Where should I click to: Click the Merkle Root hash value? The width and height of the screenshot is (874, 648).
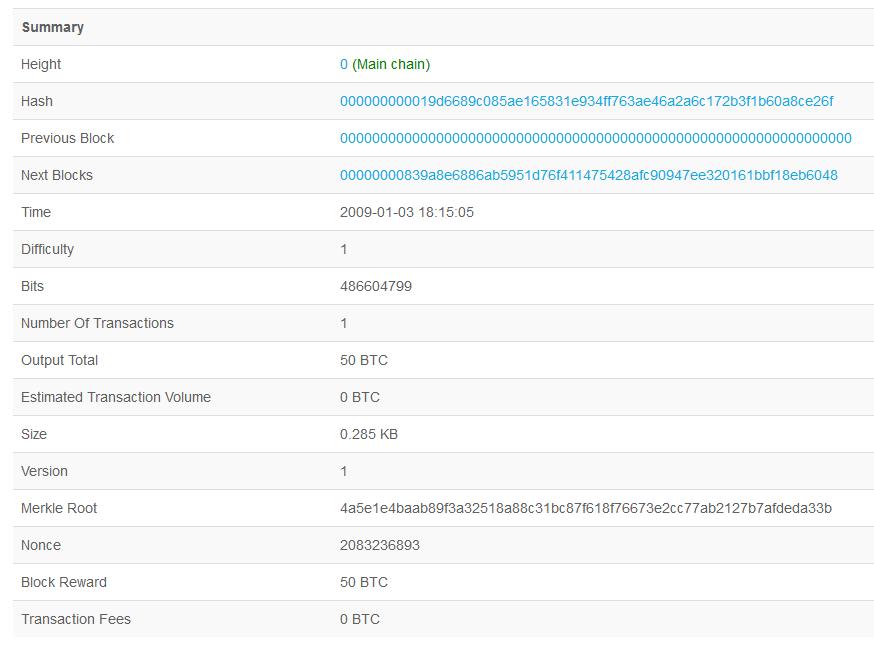pos(585,508)
